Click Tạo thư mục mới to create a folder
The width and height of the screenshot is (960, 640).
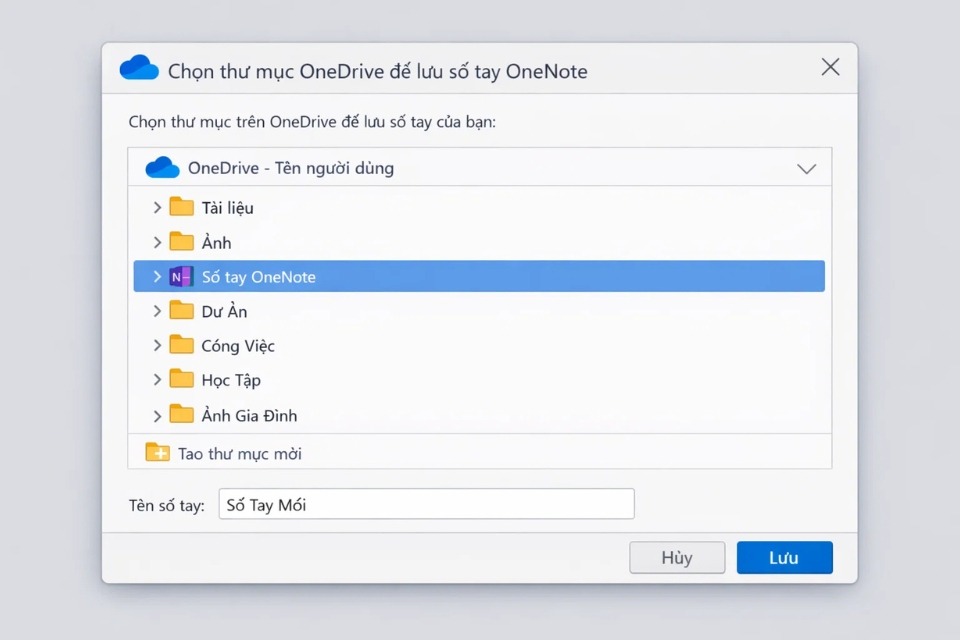pyautogui.click(x=240, y=452)
